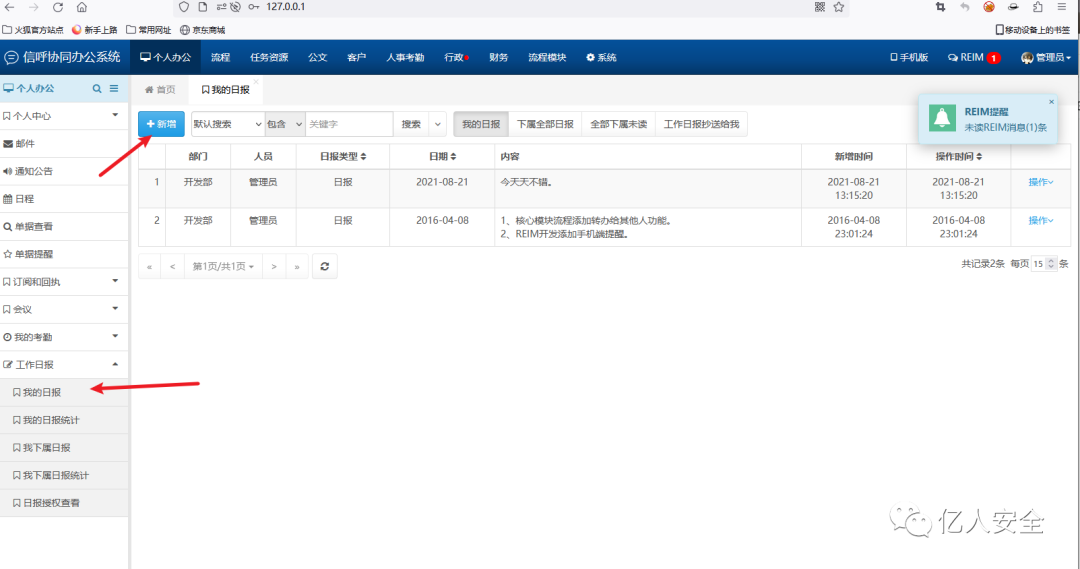Bookmark page with the star icon in address bar
1080x569 pixels.
839,7
